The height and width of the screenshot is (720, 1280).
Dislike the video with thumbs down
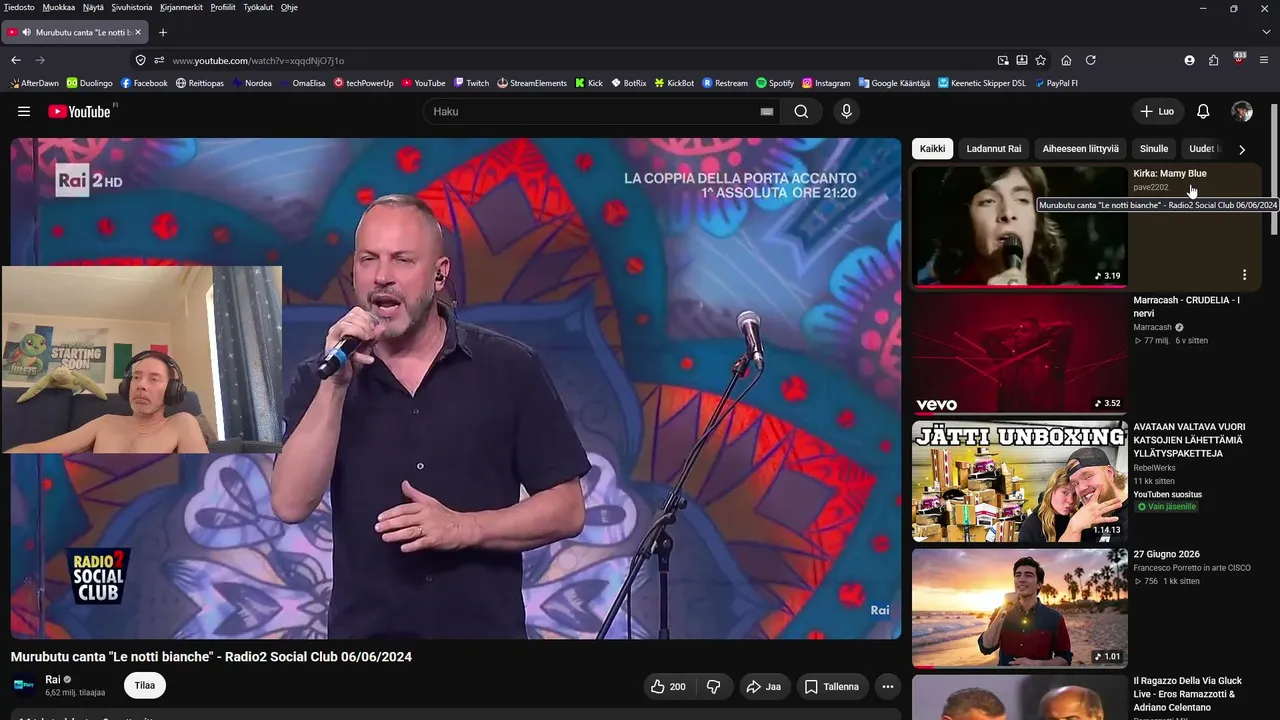(714, 687)
